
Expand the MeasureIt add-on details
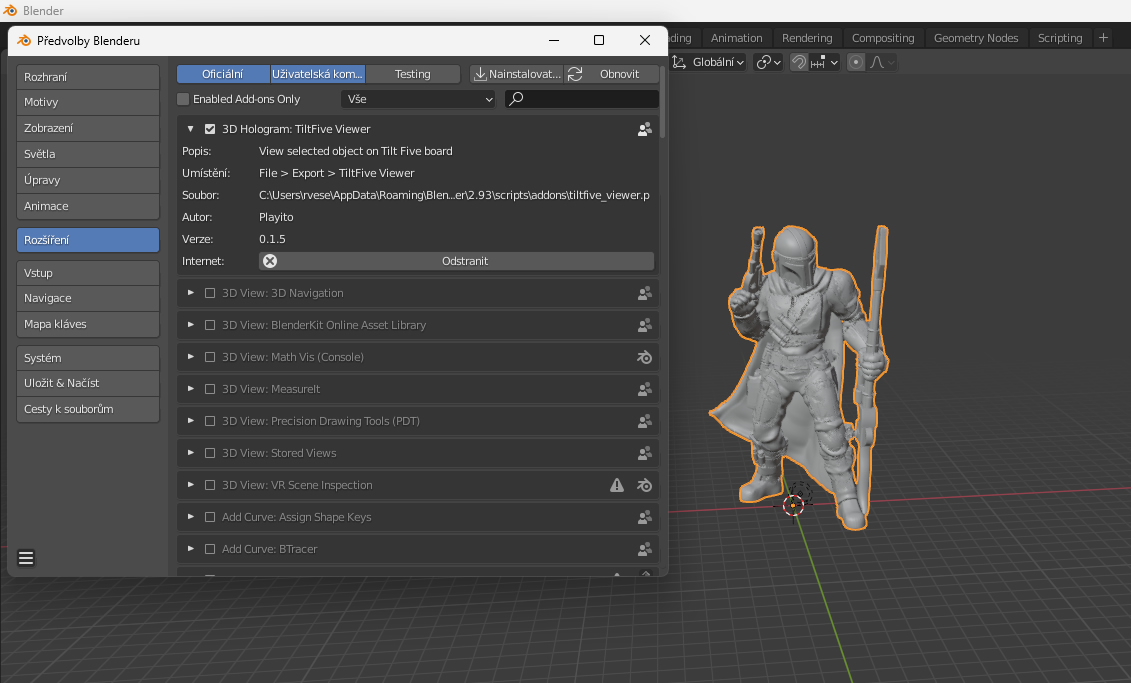(x=190, y=389)
